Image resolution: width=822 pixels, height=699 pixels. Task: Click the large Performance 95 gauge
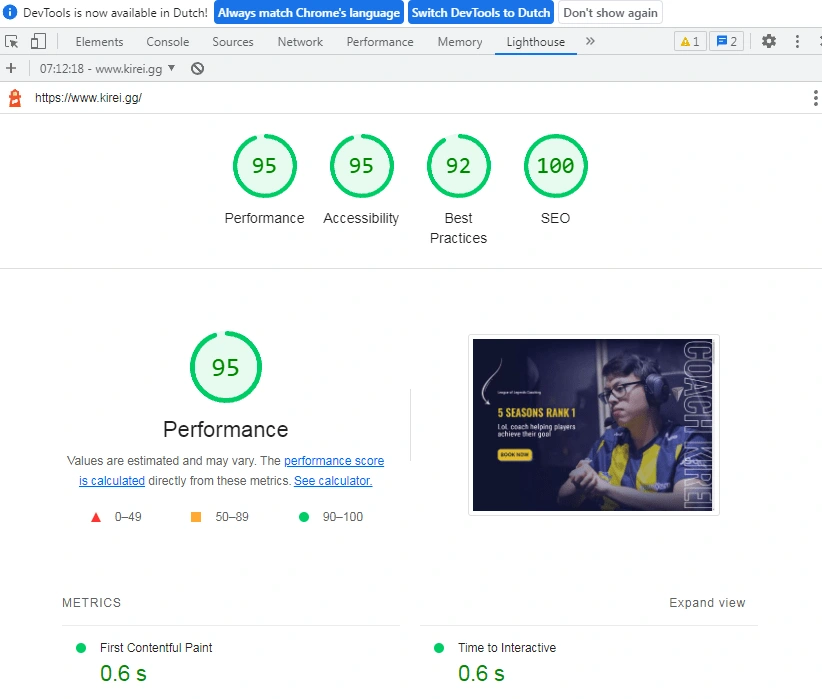tap(226, 367)
